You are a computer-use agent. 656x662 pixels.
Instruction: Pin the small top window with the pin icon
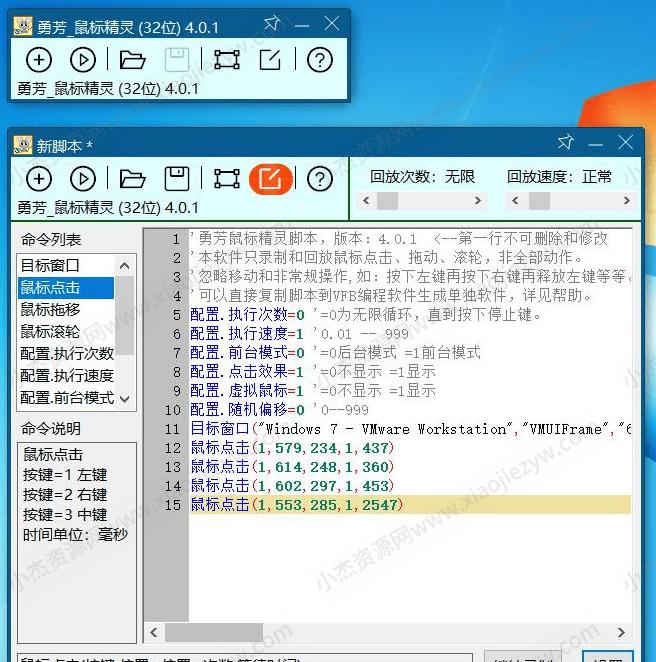[x=271, y=23]
